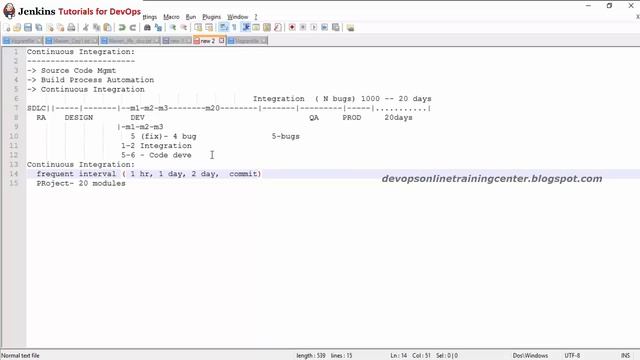The width and height of the screenshot is (640, 360).
Task: Undo the last edit with Undo icon
Action: pyautogui.click(x=122, y=28)
